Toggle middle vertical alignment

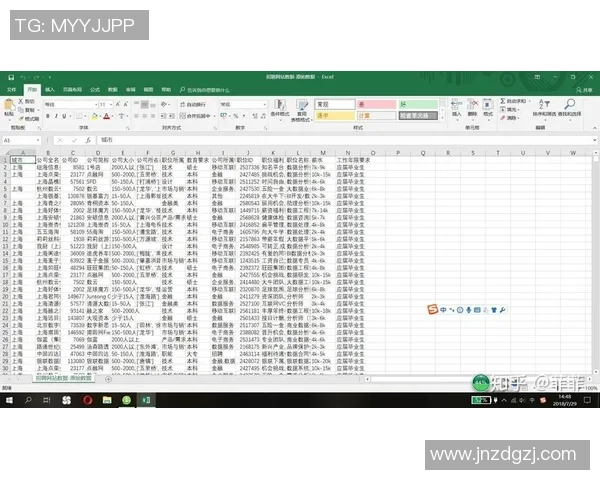pos(145,104)
